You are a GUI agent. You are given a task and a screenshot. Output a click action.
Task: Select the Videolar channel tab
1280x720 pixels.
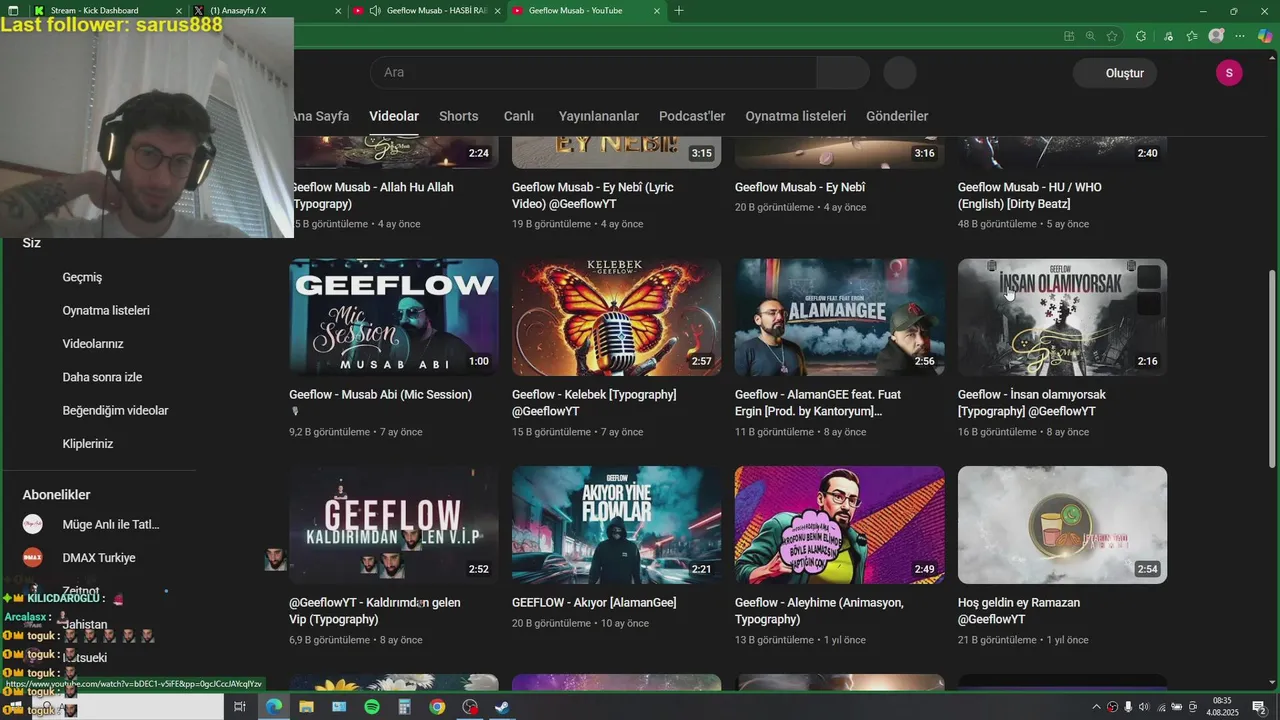(394, 116)
